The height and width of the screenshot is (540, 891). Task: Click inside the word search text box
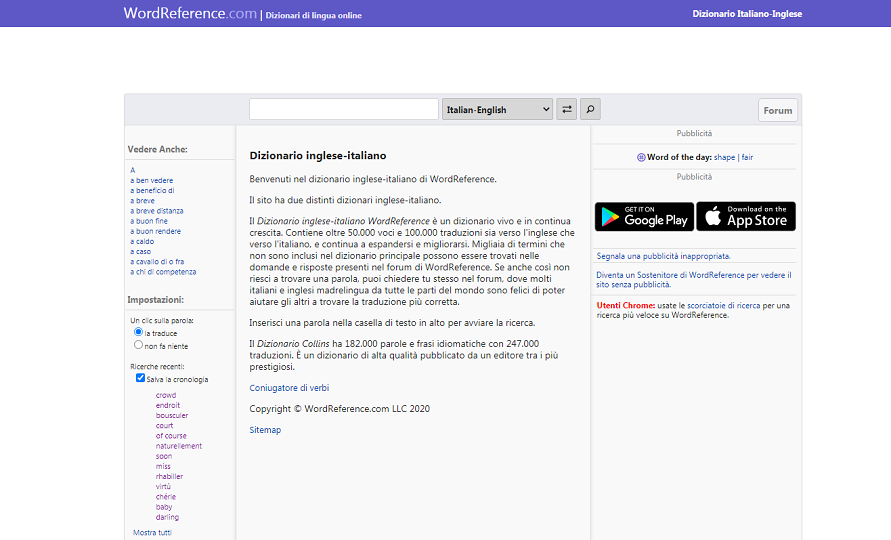[344, 110]
